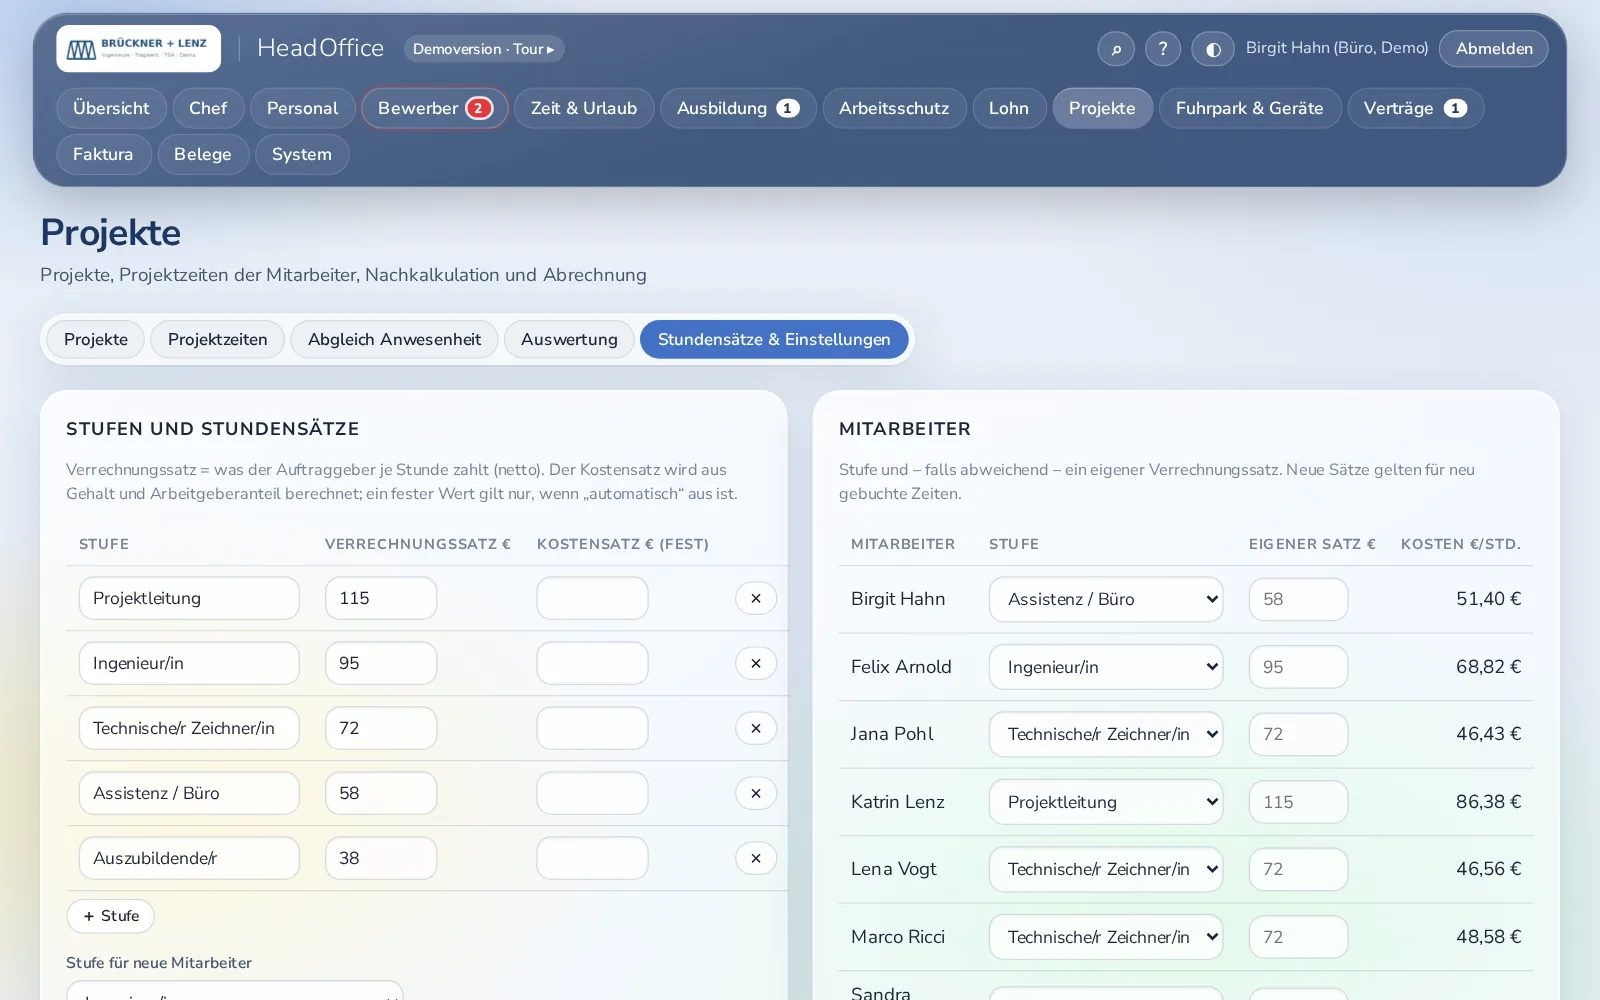Viewport: 1600px width, 1000px height.
Task: Click the Abmelden logout button
Action: point(1494,49)
